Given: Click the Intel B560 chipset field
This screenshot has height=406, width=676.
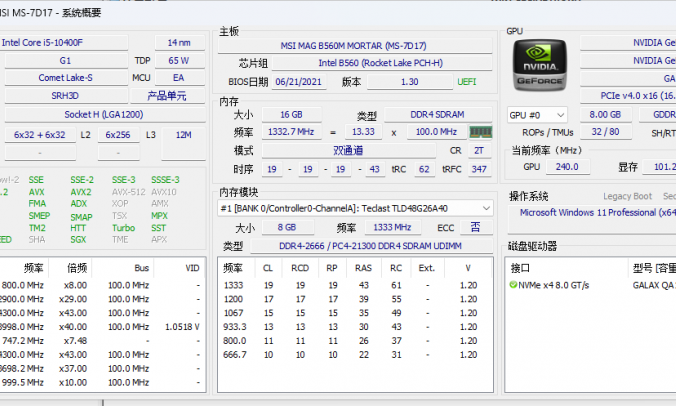Looking at the screenshot, I should (x=381, y=63).
